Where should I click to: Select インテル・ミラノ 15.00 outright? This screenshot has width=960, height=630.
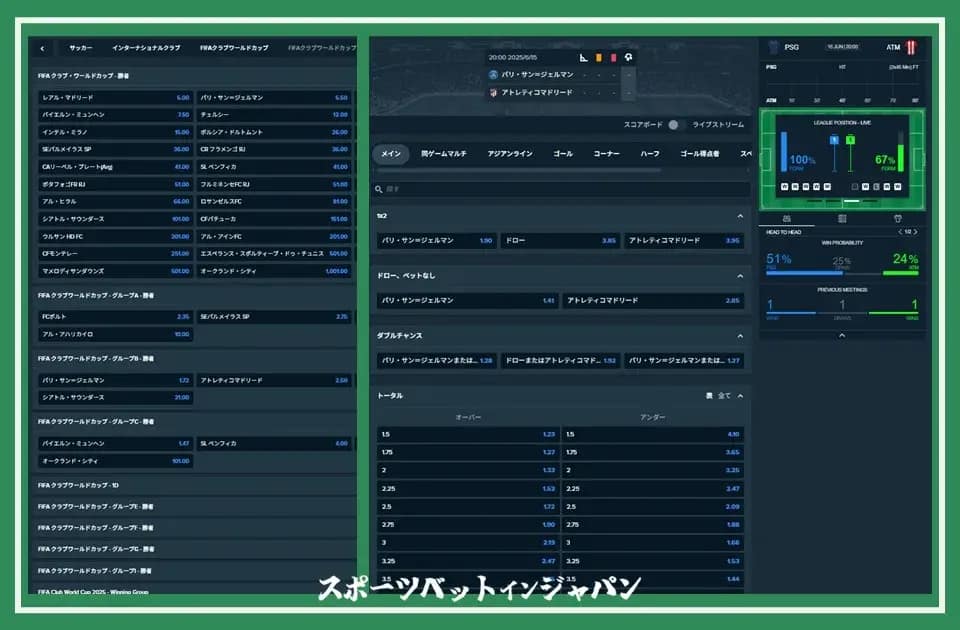tap(115, 132)
